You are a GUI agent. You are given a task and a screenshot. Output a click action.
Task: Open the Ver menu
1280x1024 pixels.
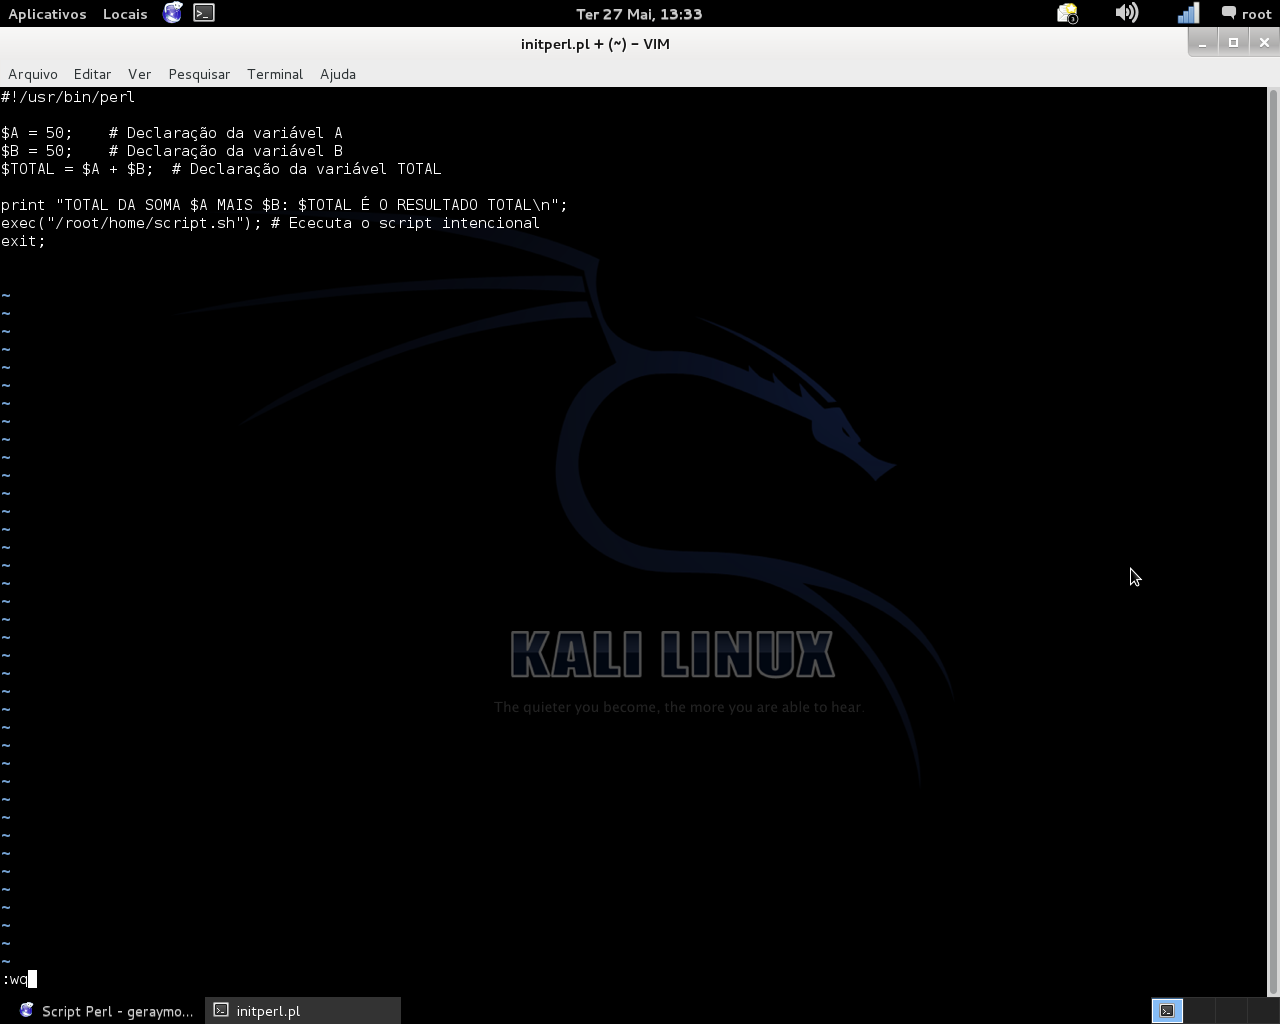[x=139, y=74]
